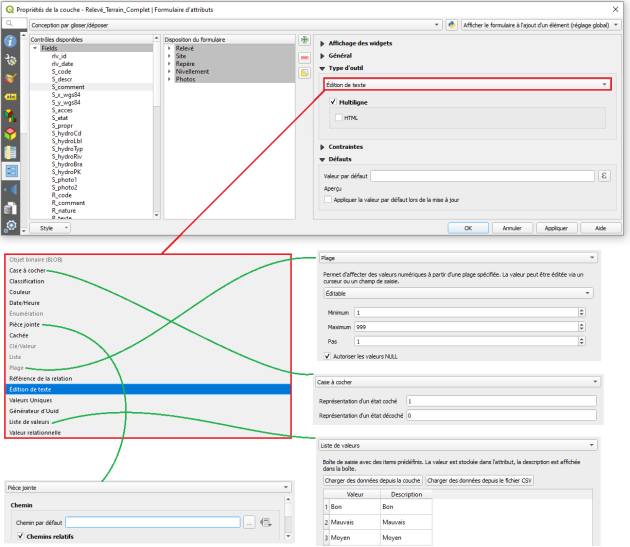Screen dimensions: 630x547
Task: Open the 3D View cube section
Action: [x=10, y=134]
